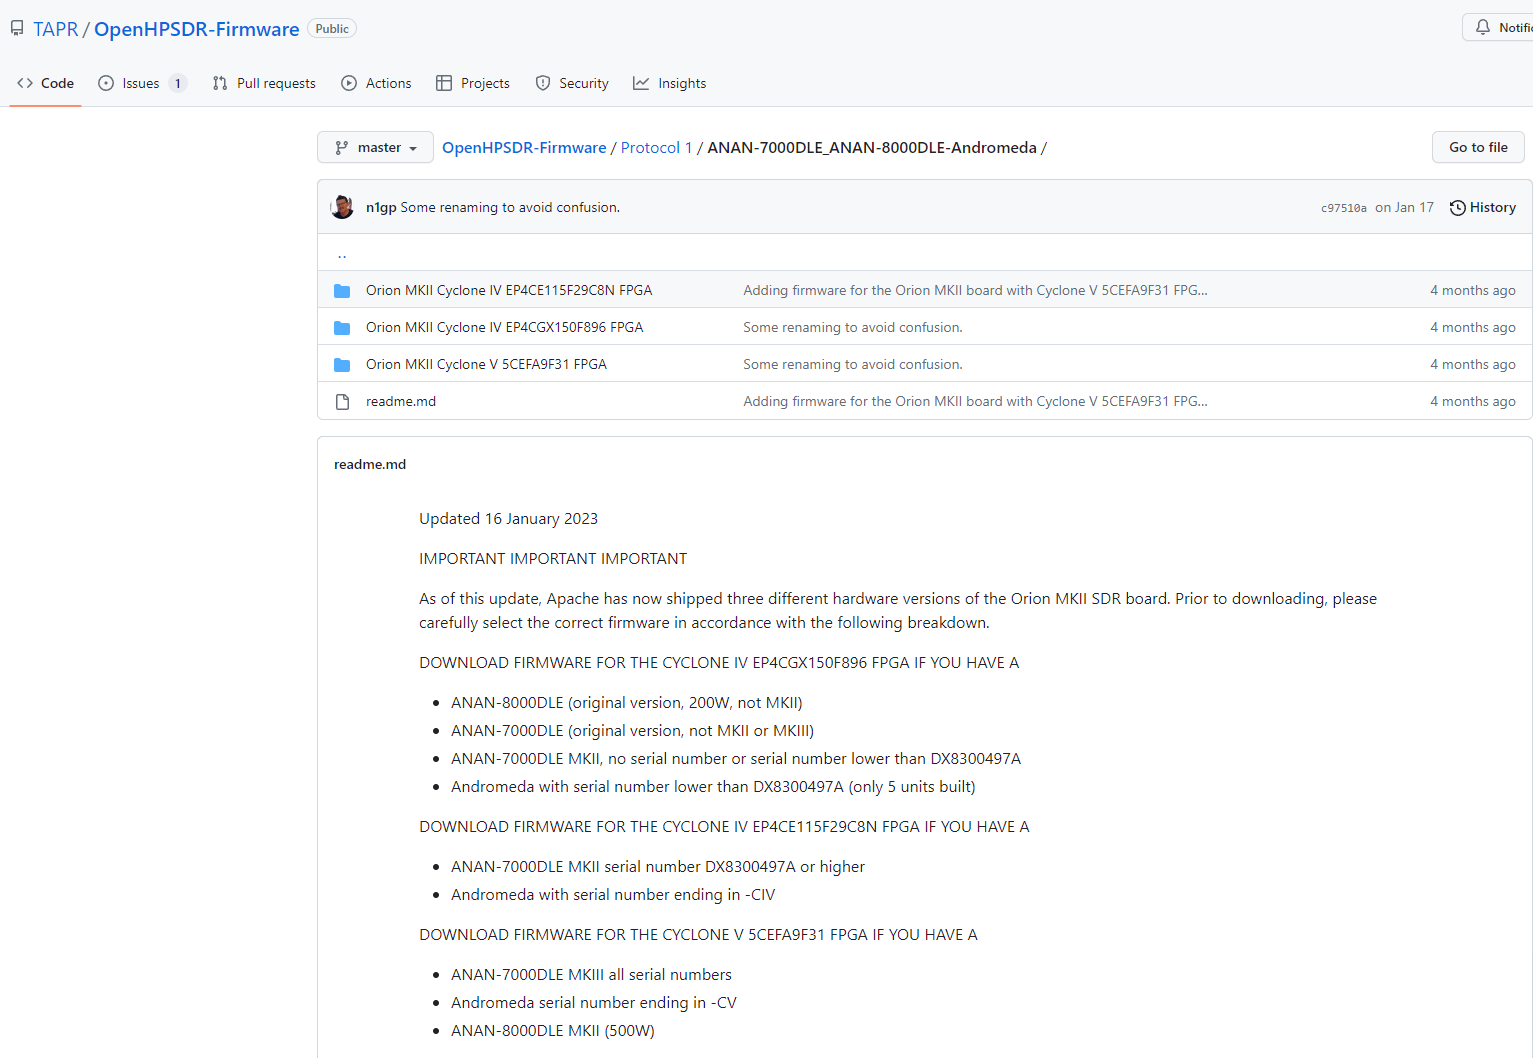The image size is (1533, 1058).
Task: Click commit message on the Cyclone V 5CEFA9F31 row
Action: point(853,364)
